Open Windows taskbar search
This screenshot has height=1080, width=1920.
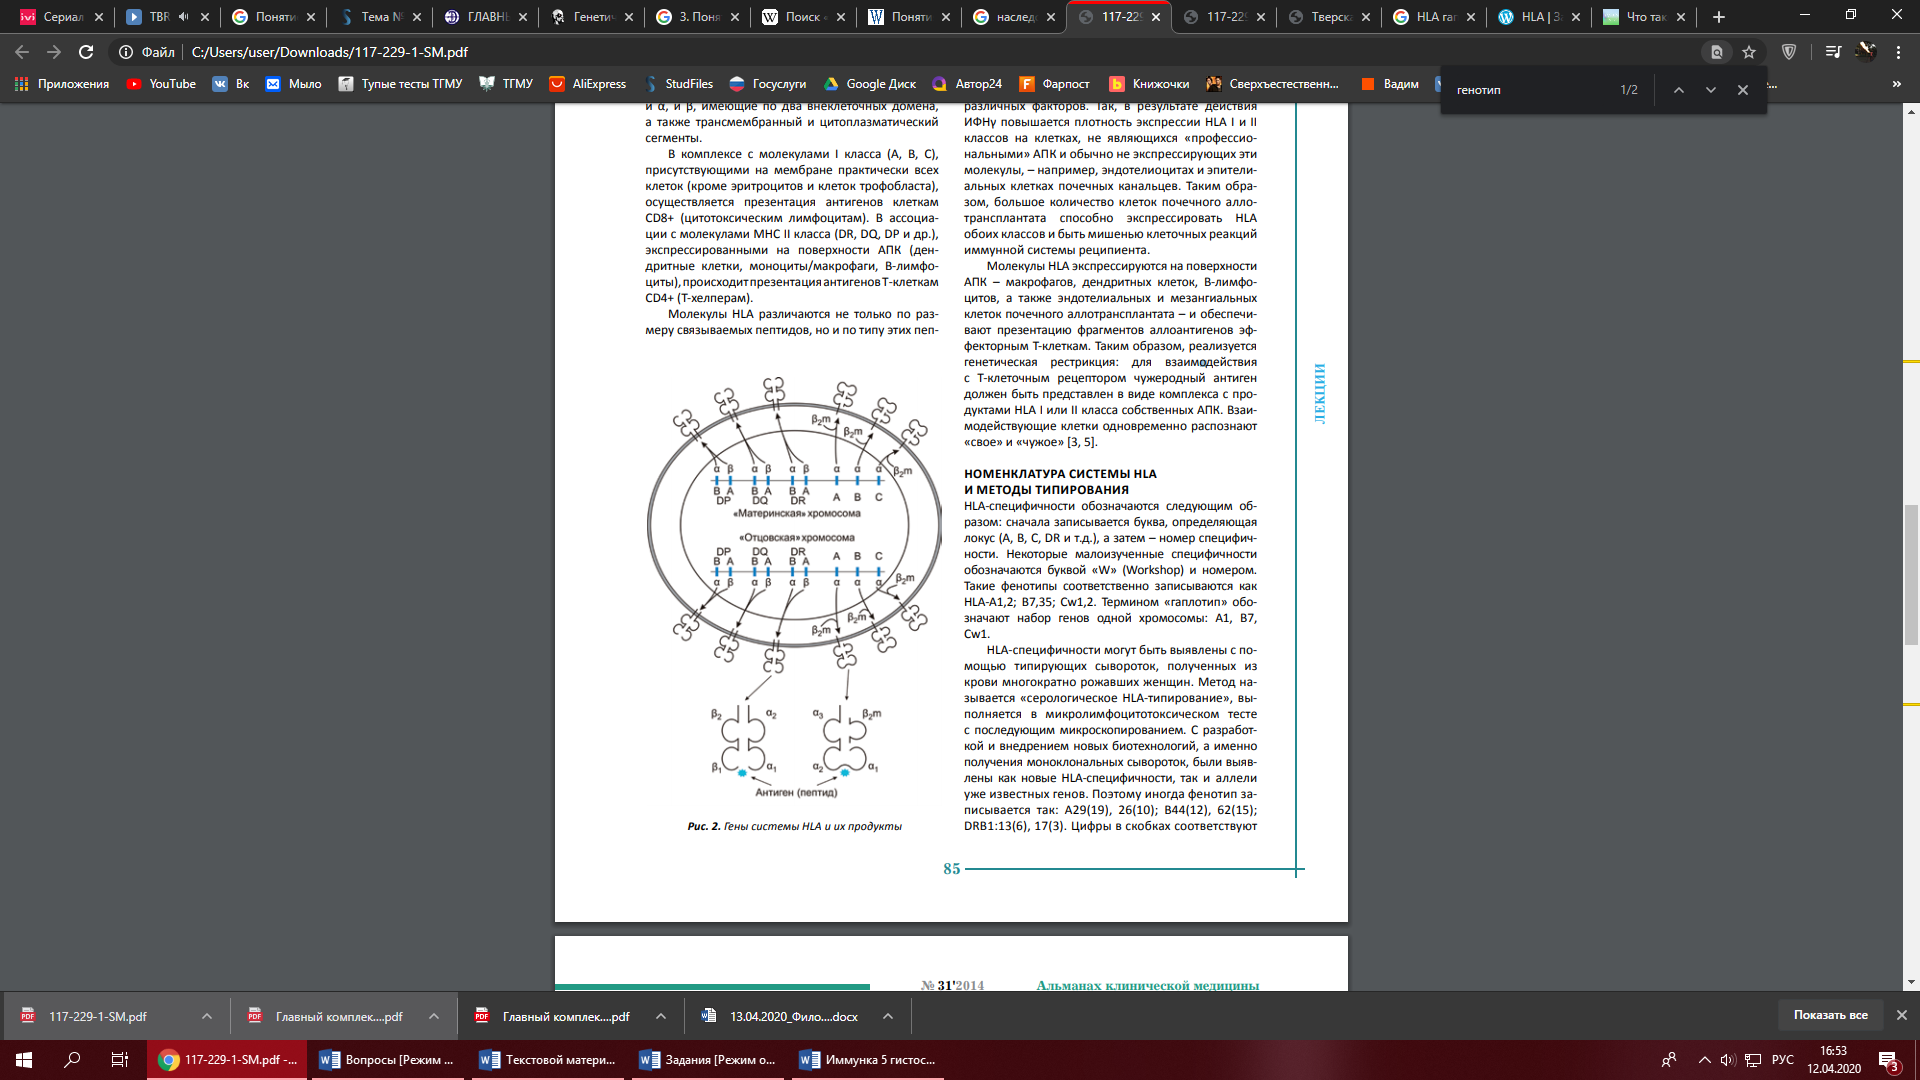[x=72, y=1060]
